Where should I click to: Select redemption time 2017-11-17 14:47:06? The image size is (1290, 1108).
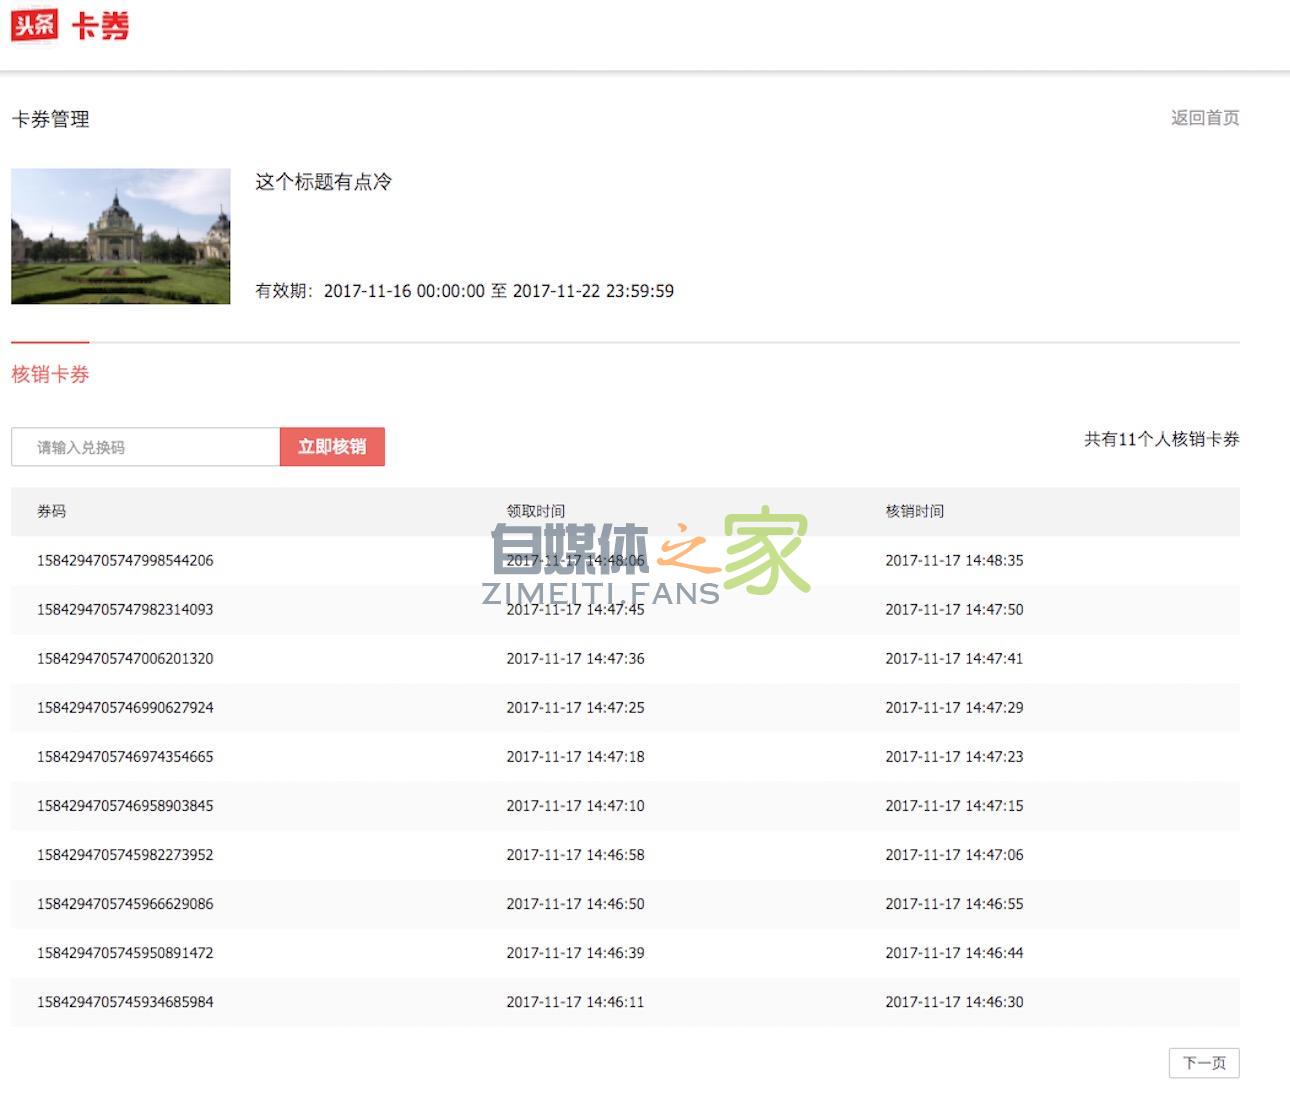[954, 854]
